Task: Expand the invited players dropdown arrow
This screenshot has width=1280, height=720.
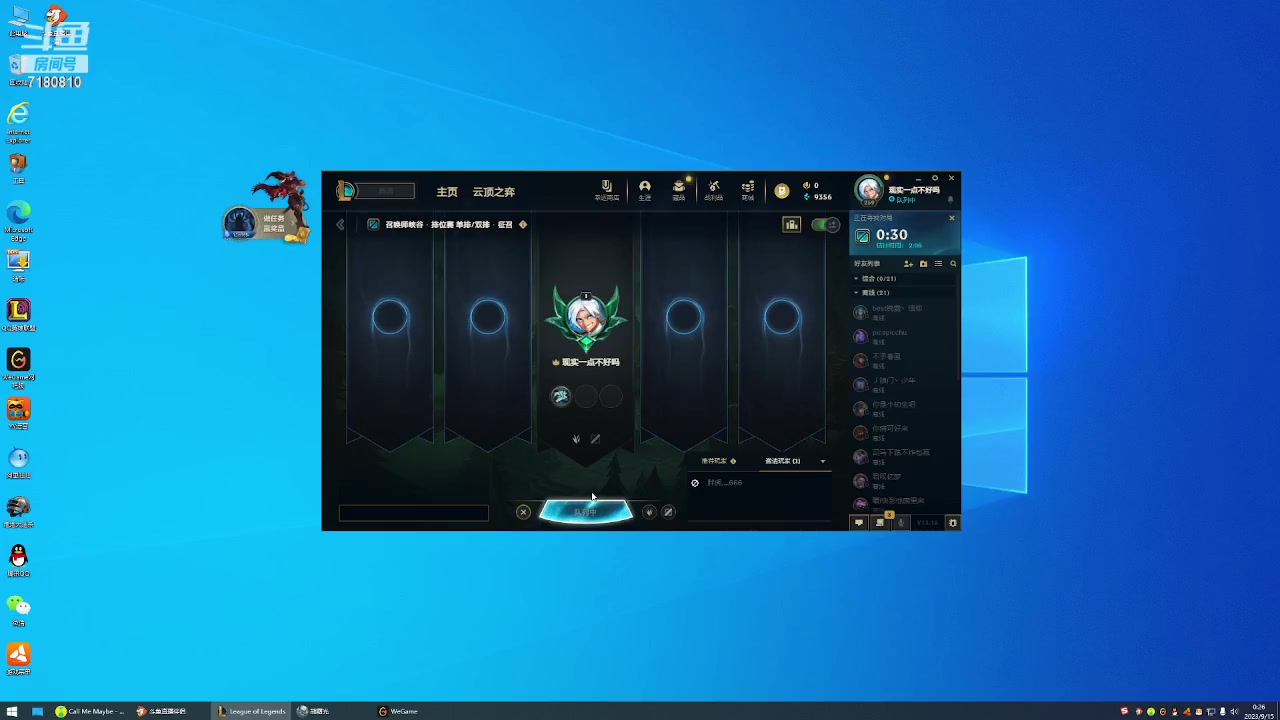Action: point(823,461)
